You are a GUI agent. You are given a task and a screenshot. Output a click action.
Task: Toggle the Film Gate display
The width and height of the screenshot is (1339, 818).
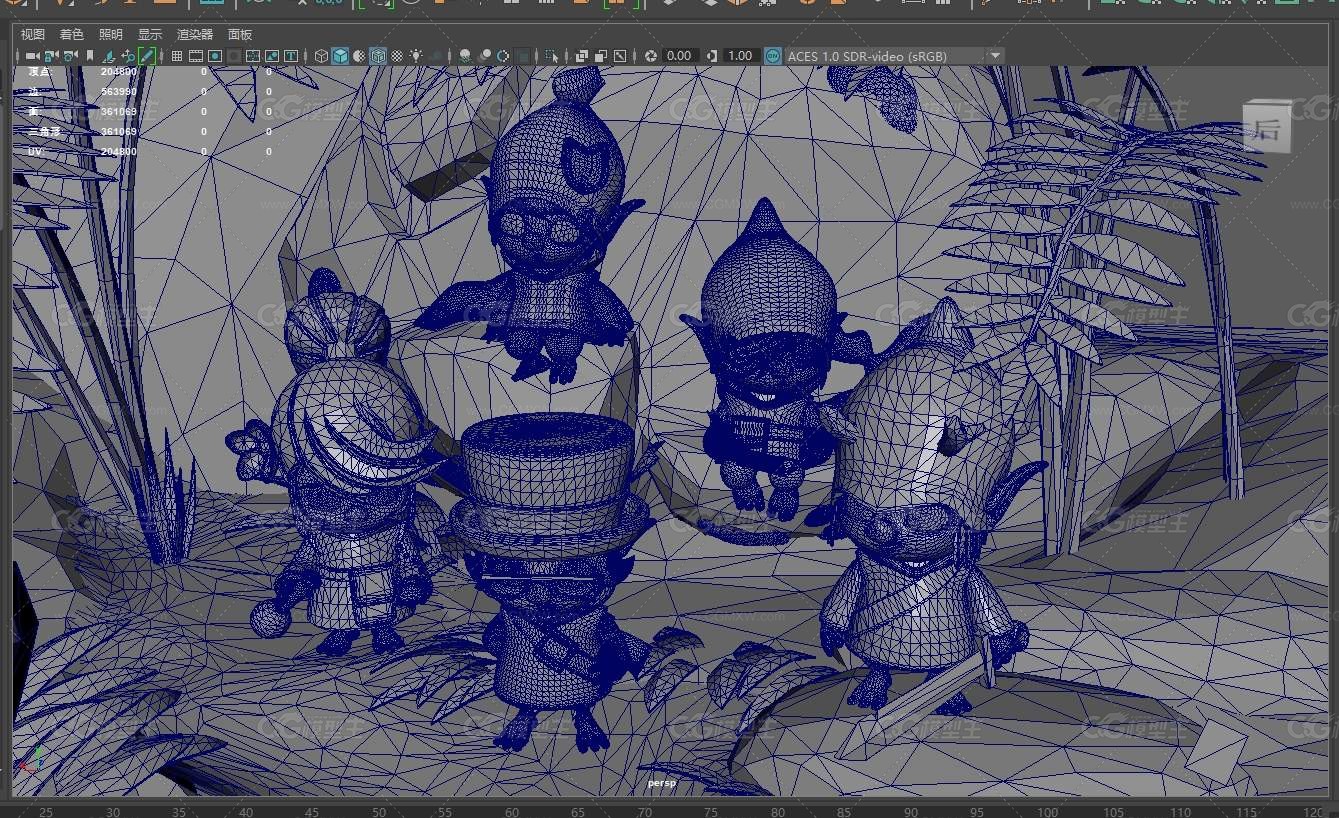(195, 56)
